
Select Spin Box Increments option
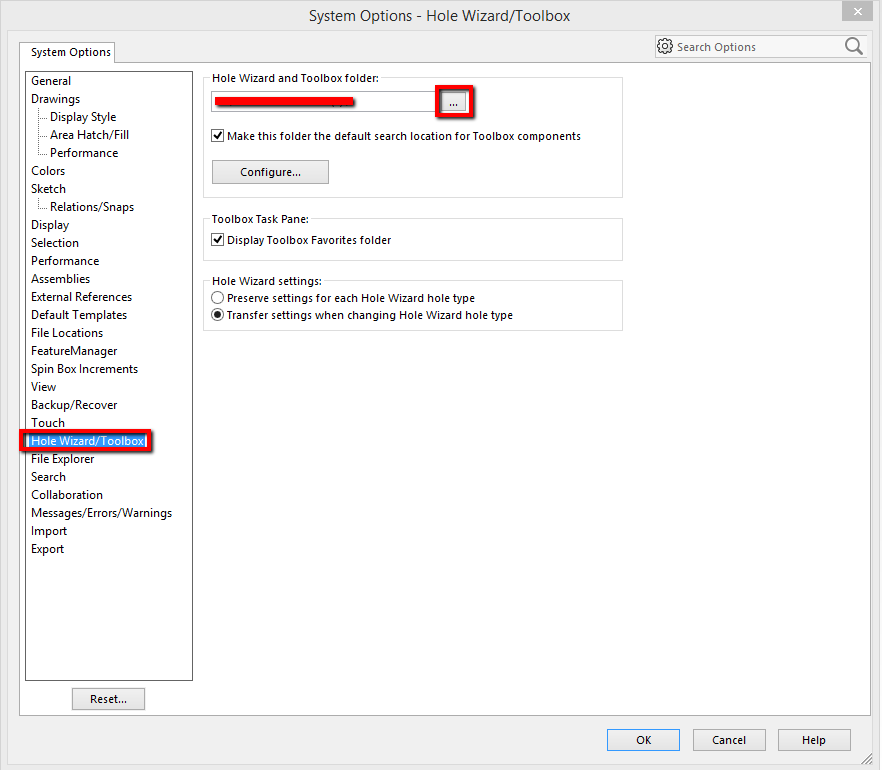coord(84,369)
